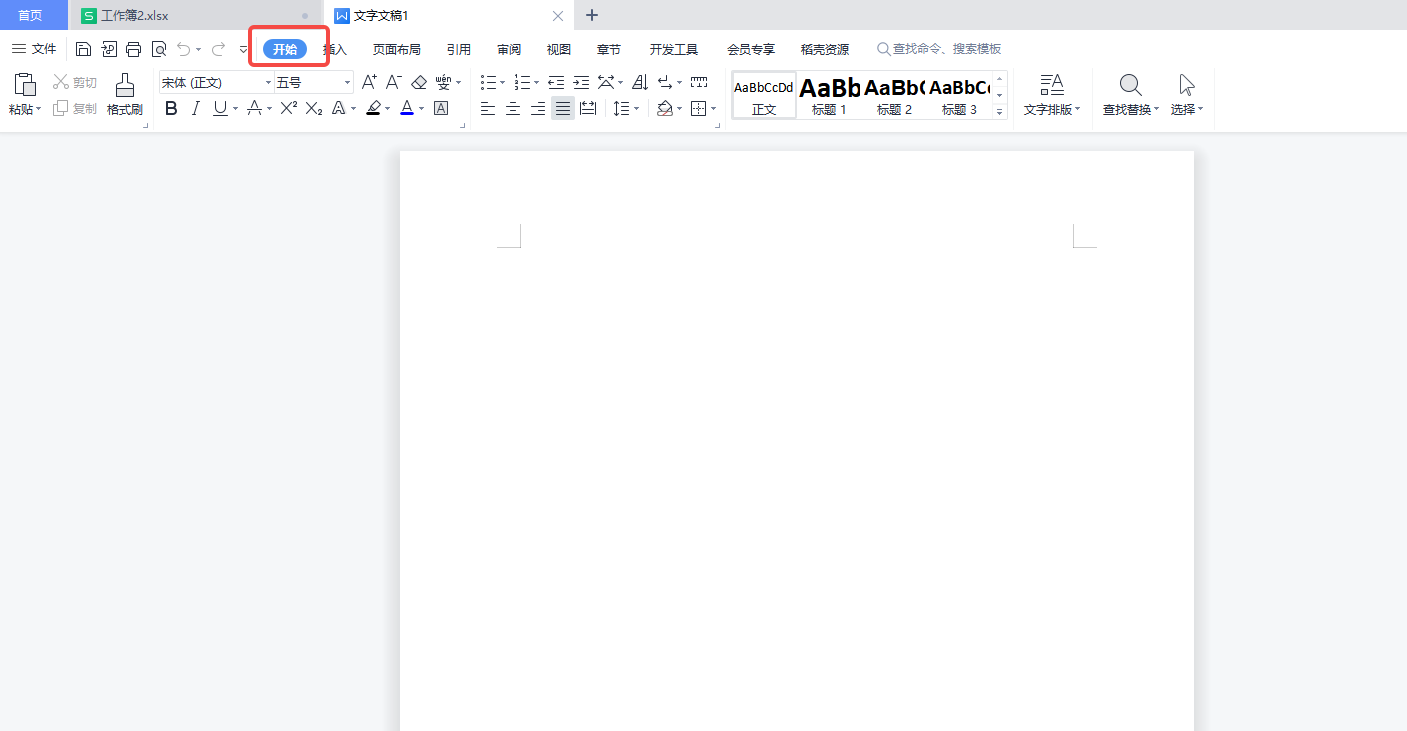Click the Save icon in quick toolbar

[84, 49]
